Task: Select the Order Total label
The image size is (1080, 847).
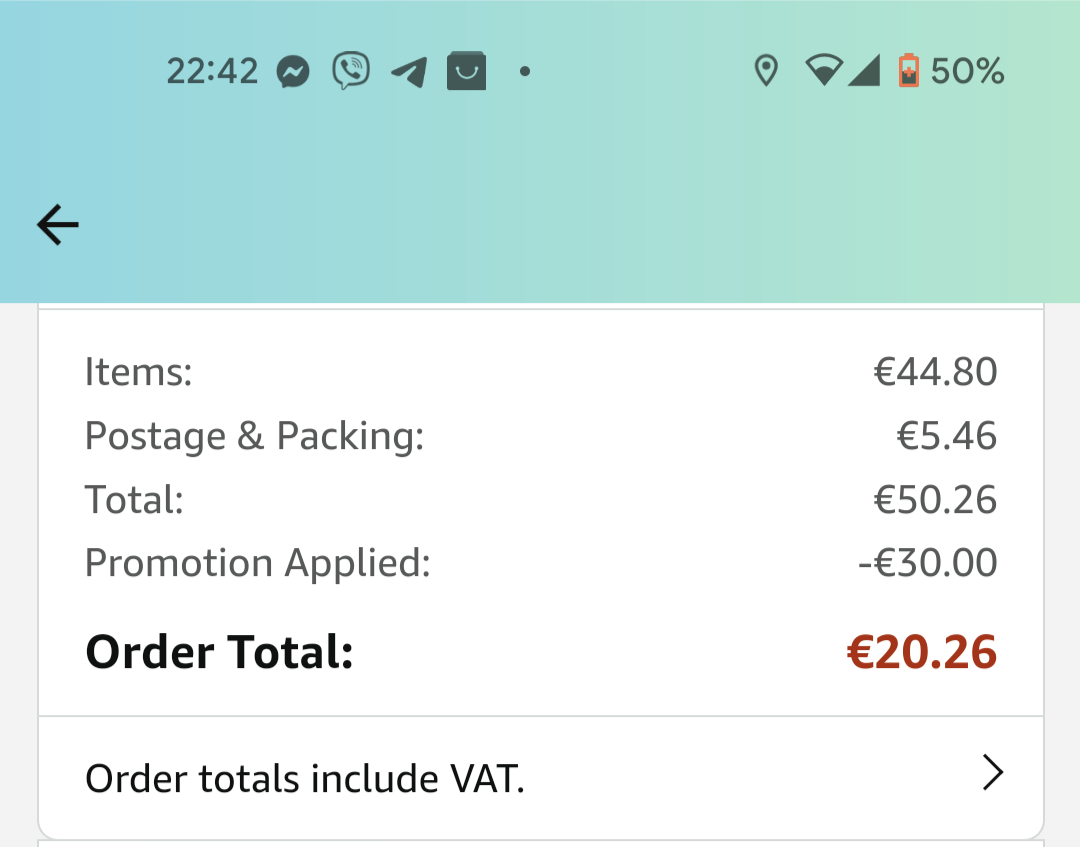Action: pyautogui.click(x=219, y=651)
